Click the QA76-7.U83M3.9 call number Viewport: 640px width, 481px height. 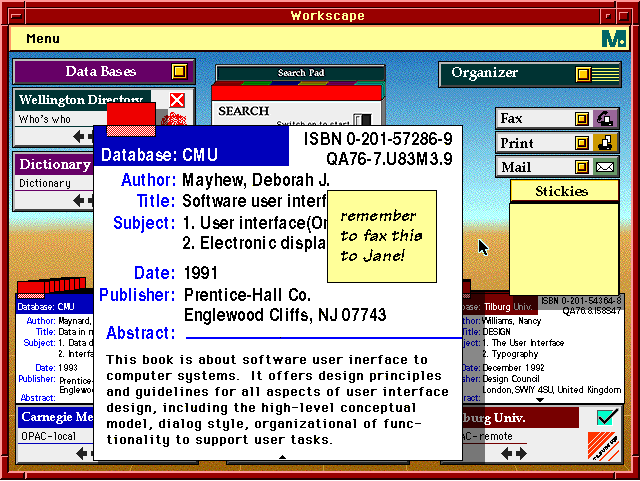click(x=389, y=159)
